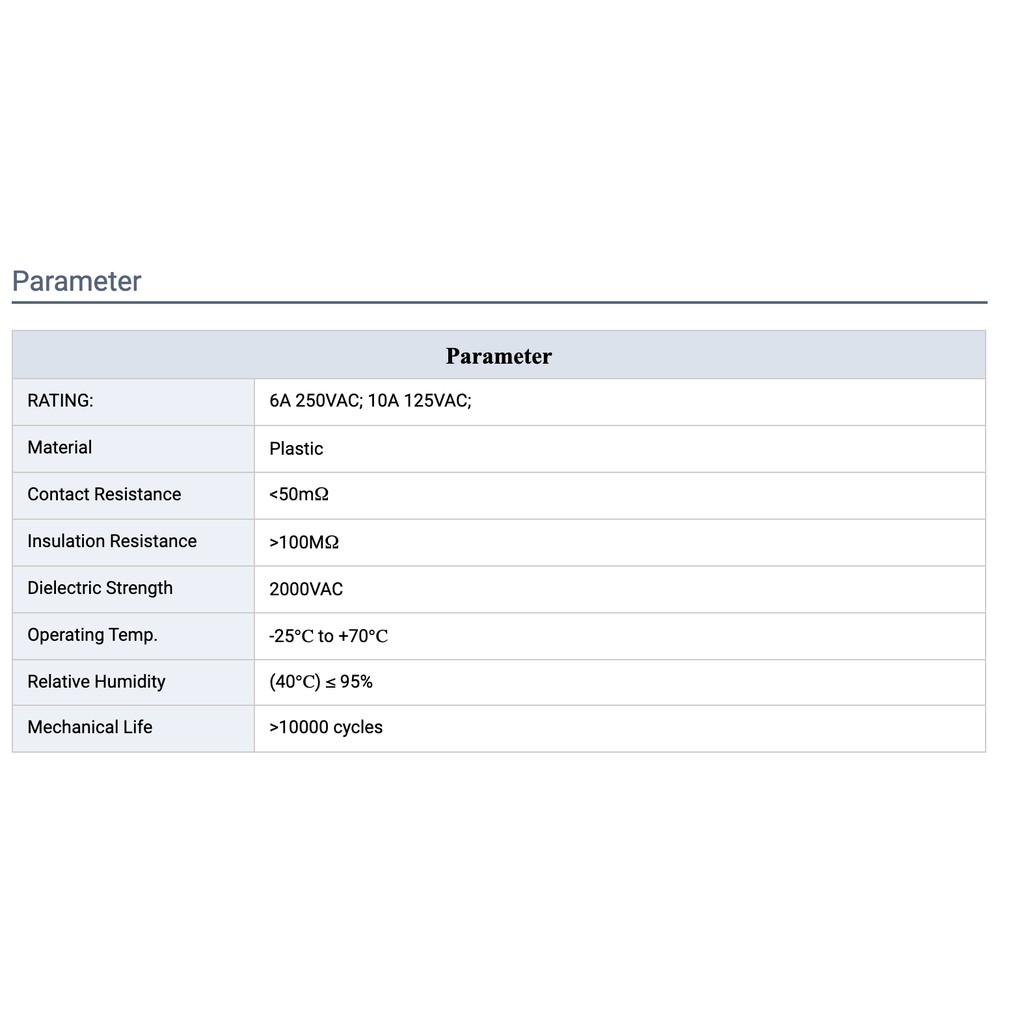Click the -25°C minimum temperature text

click(x=291, y=636)
